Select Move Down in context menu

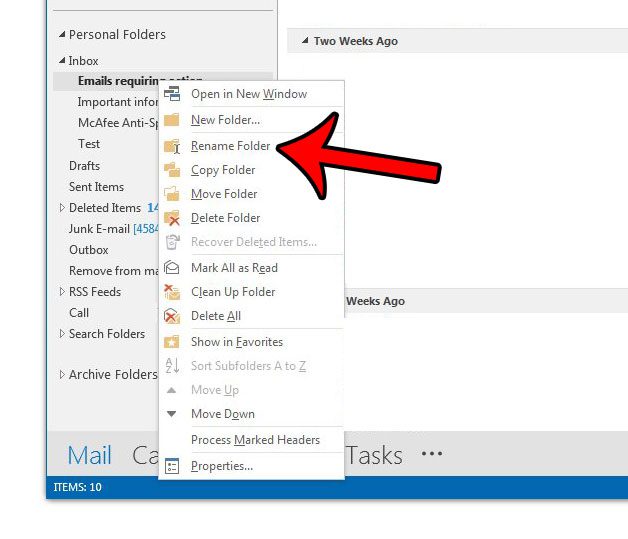[222, 414]
